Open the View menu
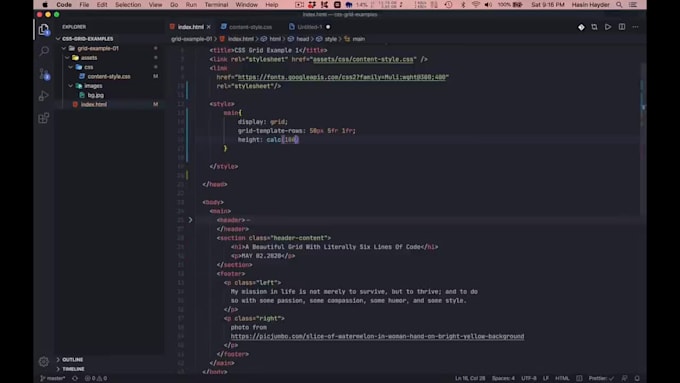This screenshot has width=680, height=383. pyautogui.click(x=155, y=5)
